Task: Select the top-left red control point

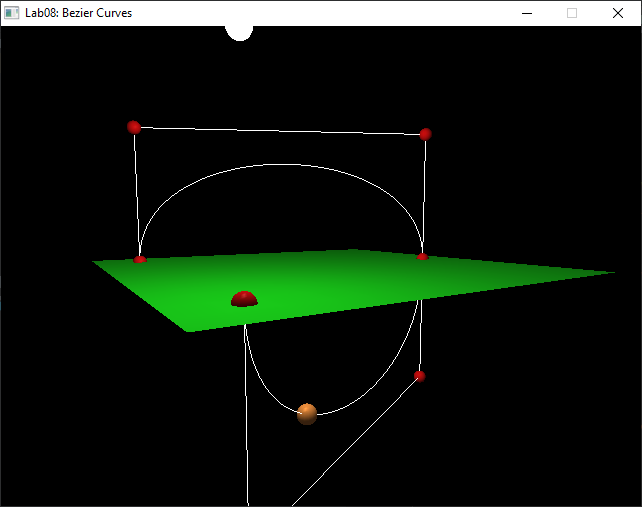Action: 134,127
